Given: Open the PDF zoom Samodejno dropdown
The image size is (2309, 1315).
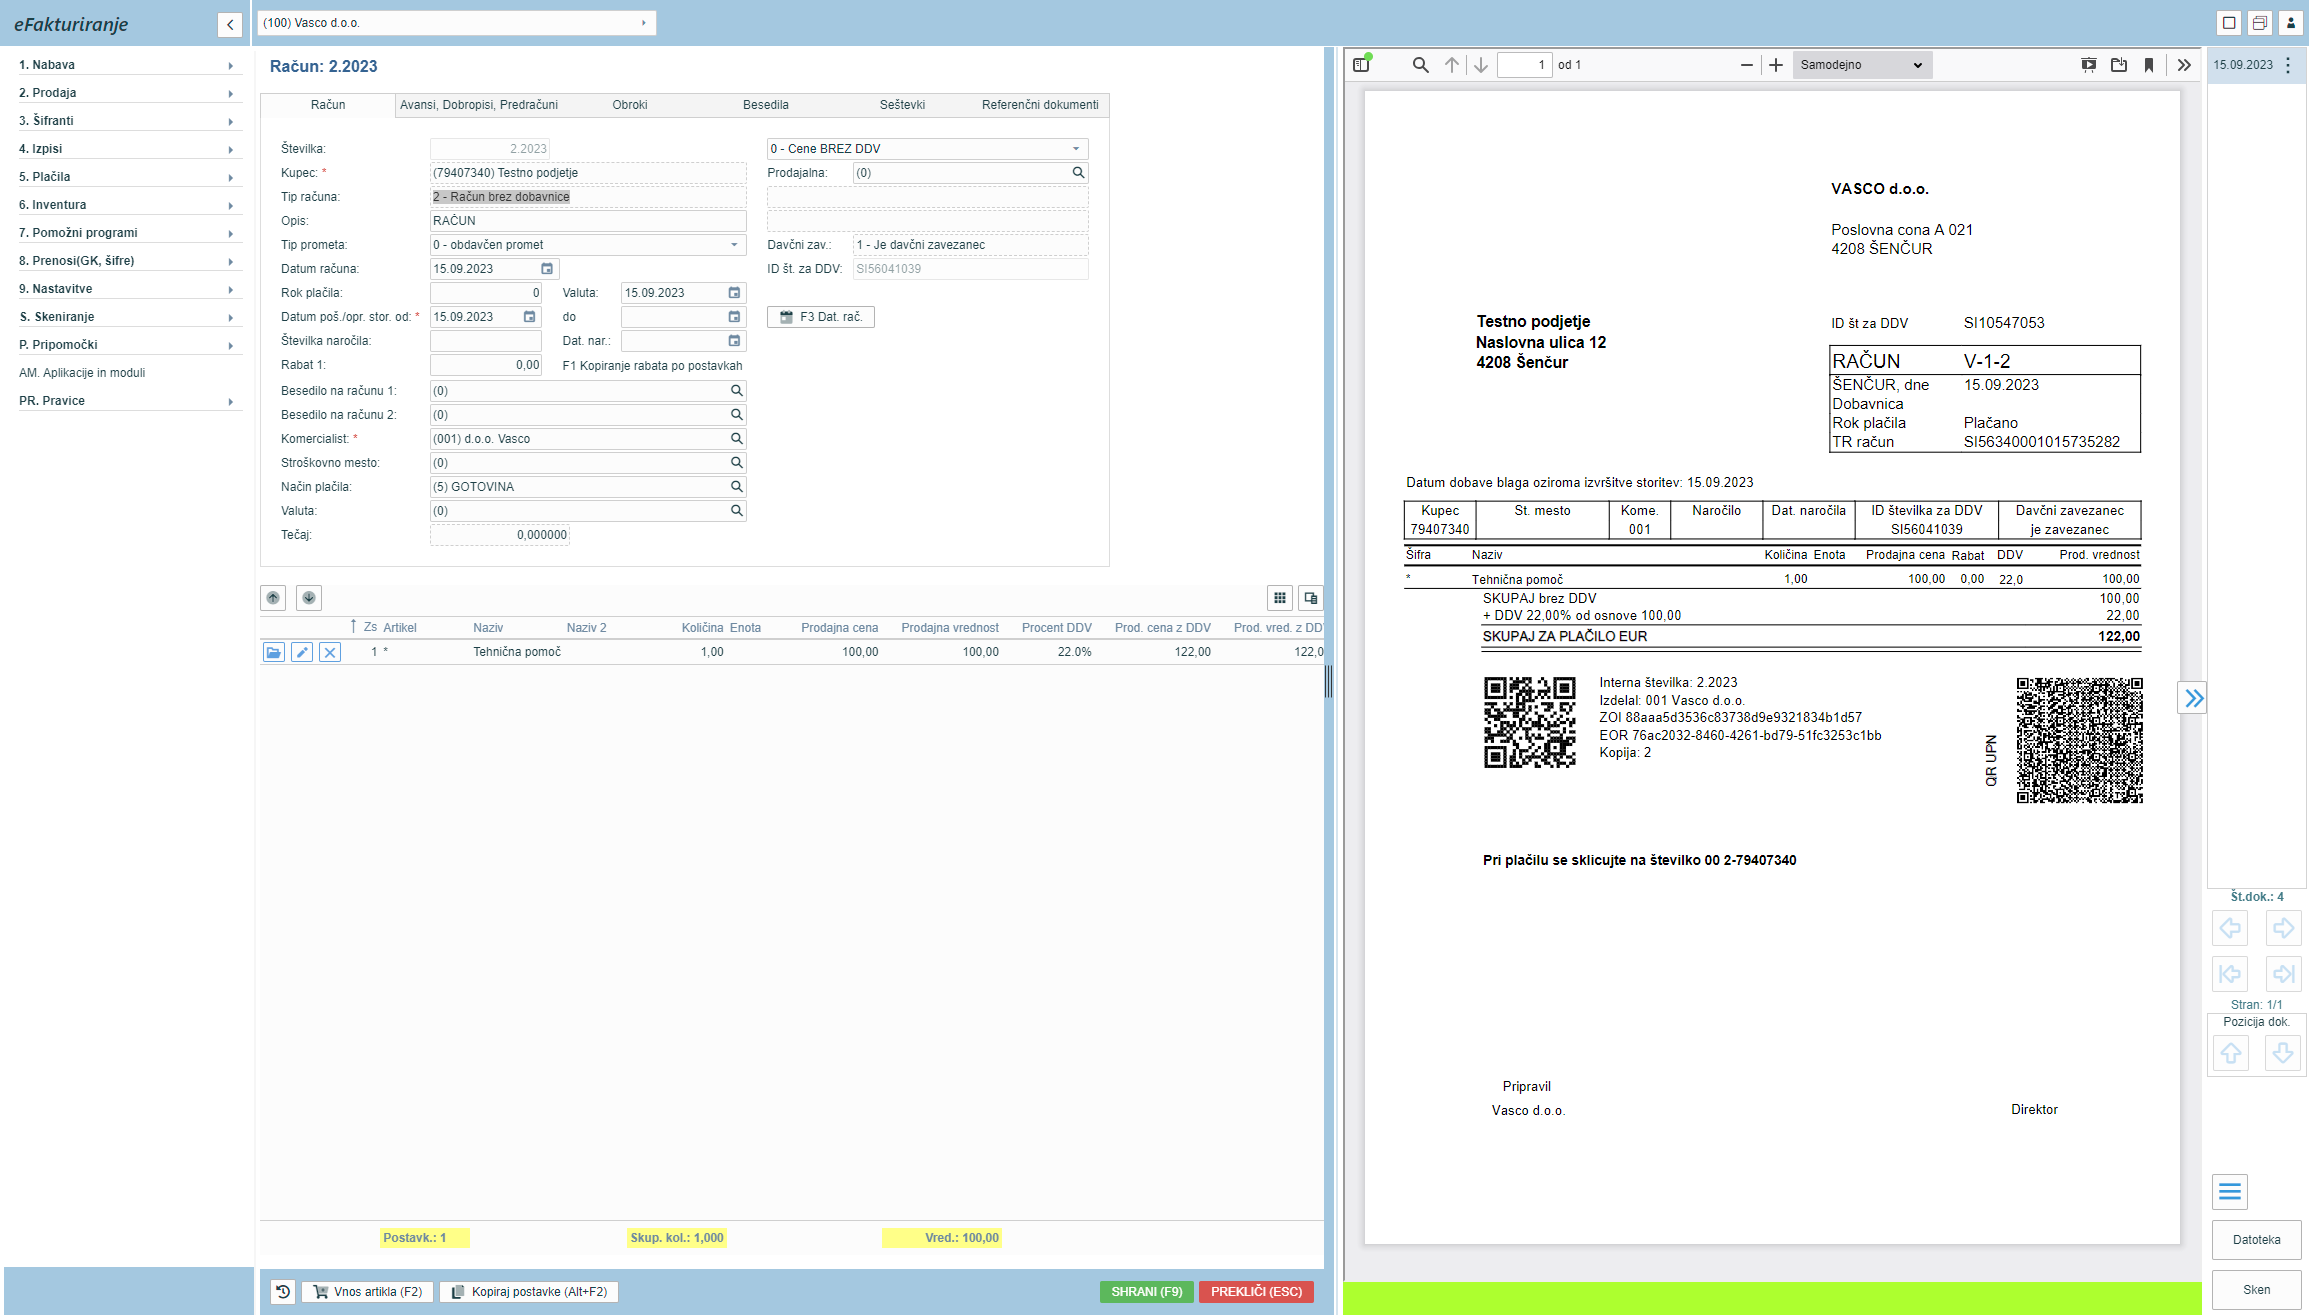Looking at the screenshot, I should 1862,65.
